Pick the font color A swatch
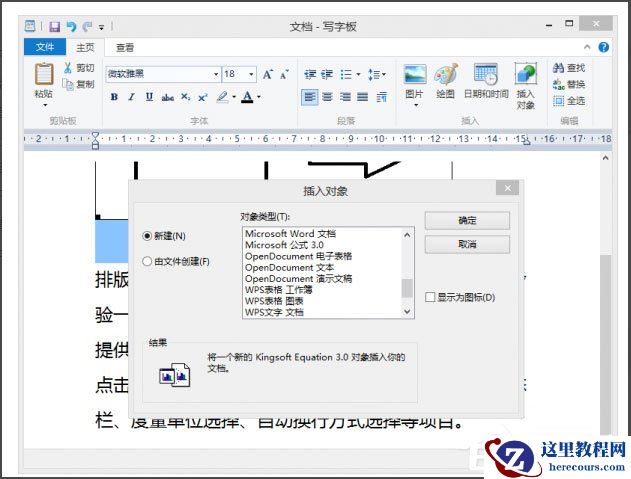 pos(247,97)
